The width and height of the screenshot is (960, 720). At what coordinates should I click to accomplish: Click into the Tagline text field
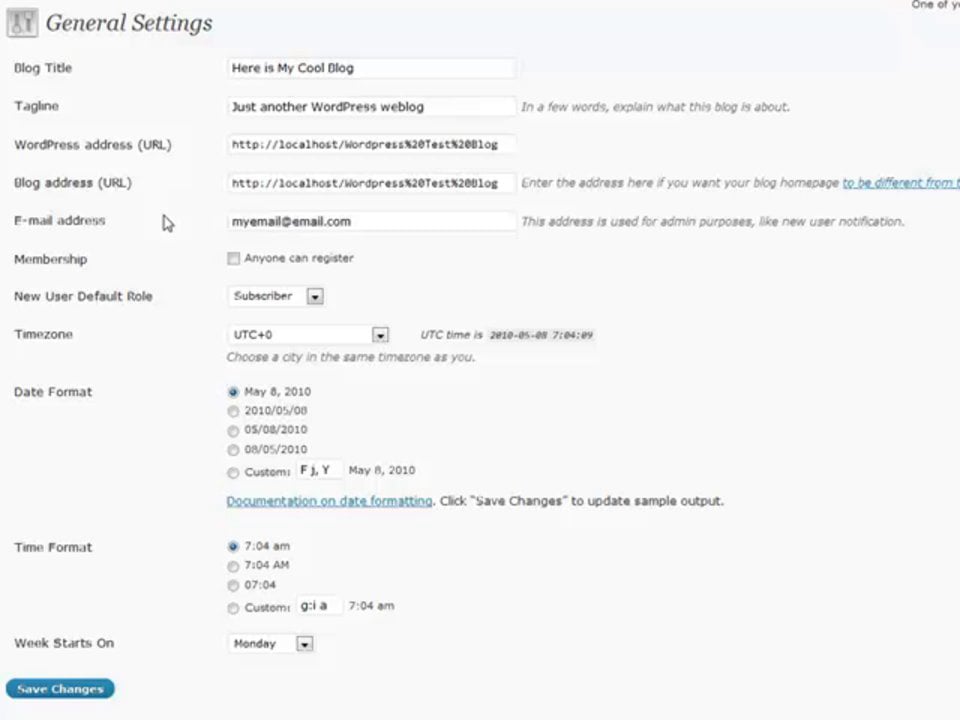[371, 107]
